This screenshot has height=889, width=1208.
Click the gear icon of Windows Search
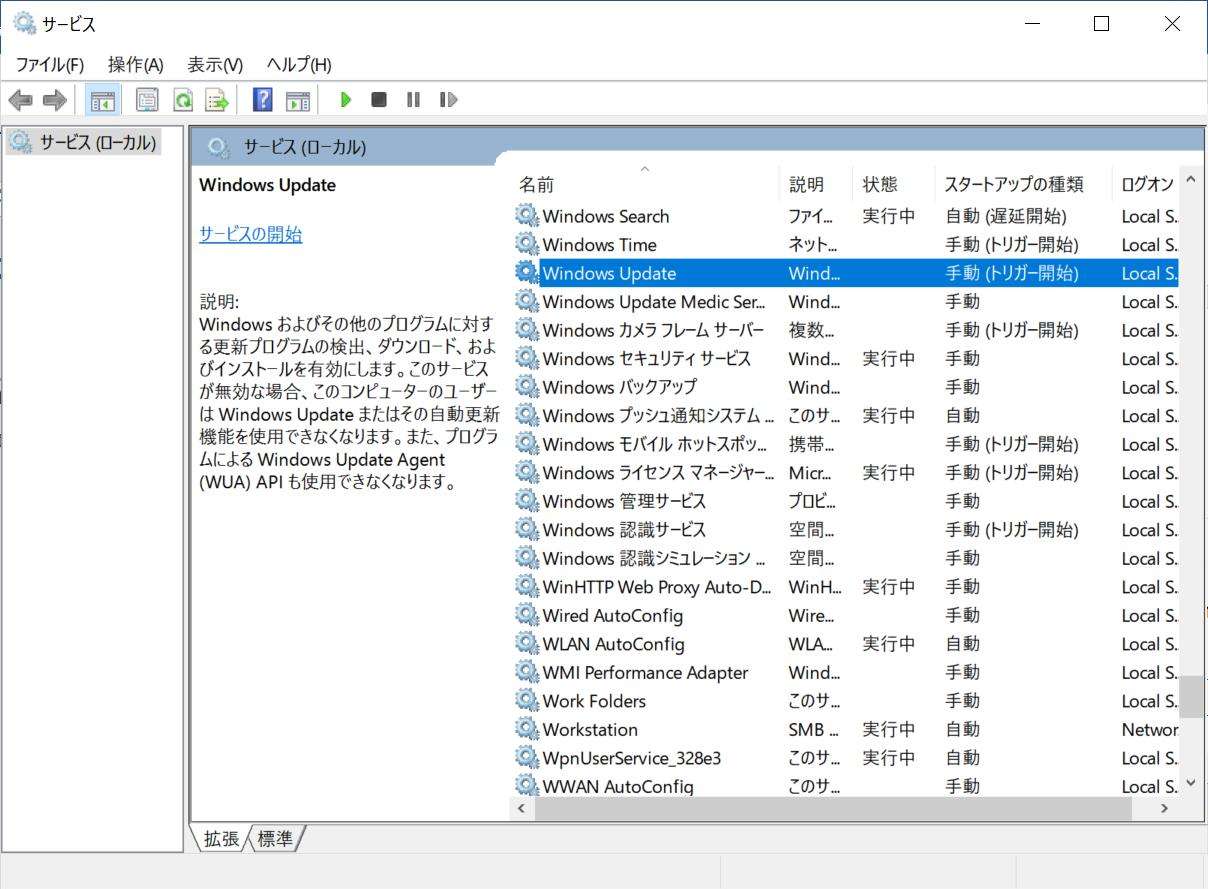pos(527,216)
